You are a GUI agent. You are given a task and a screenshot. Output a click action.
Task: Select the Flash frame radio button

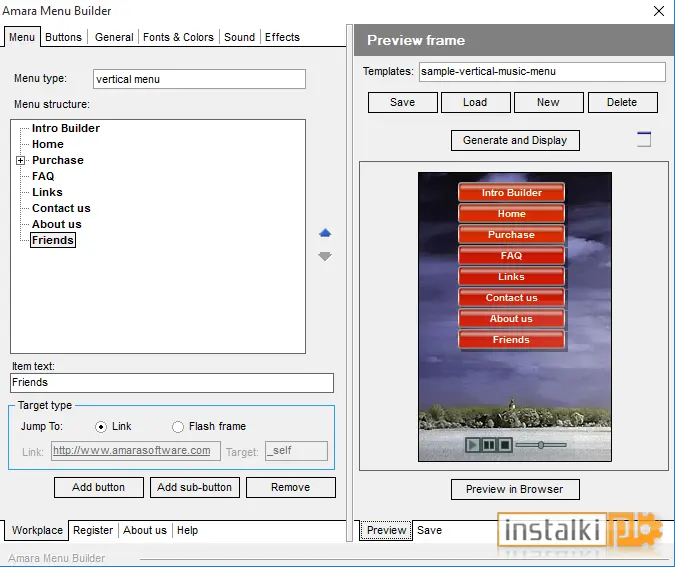[178, 427]
